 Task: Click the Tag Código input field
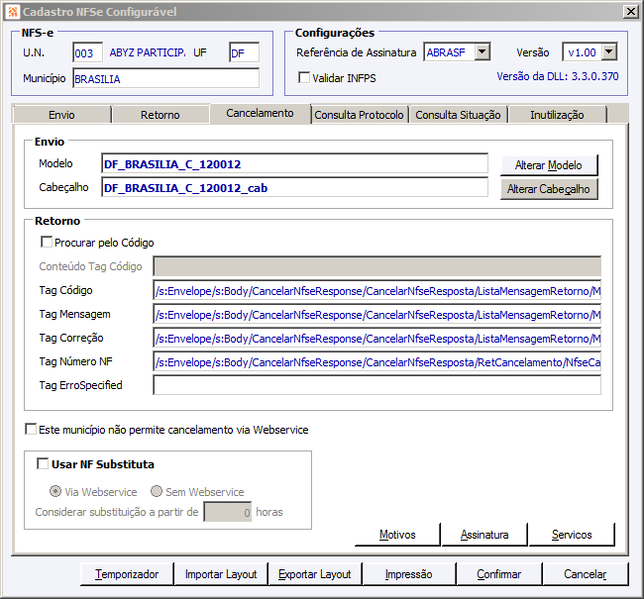377,291
